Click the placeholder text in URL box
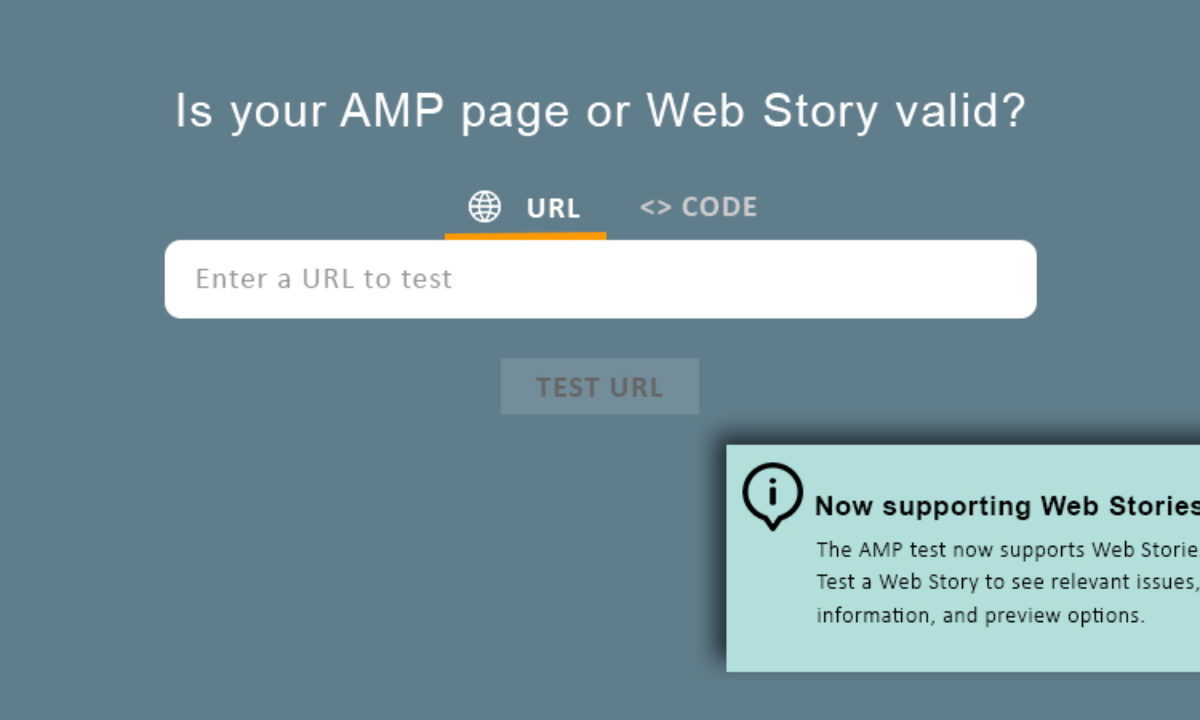Screen dimensions: 1200x720 [323, 279]
